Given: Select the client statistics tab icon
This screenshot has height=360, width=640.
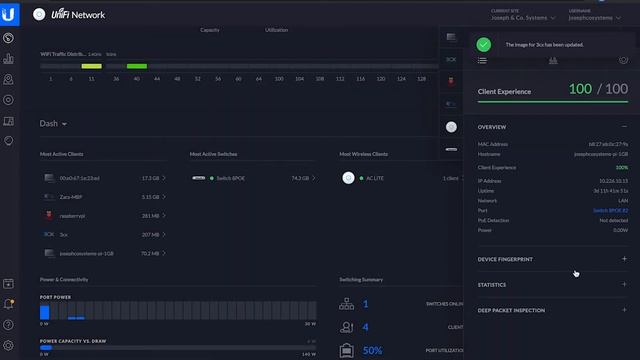Looking at the screenshot, I should point(553,60).
